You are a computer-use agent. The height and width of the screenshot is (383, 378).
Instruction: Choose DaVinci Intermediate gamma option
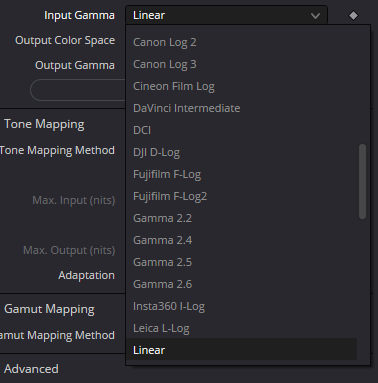(241, 108)
